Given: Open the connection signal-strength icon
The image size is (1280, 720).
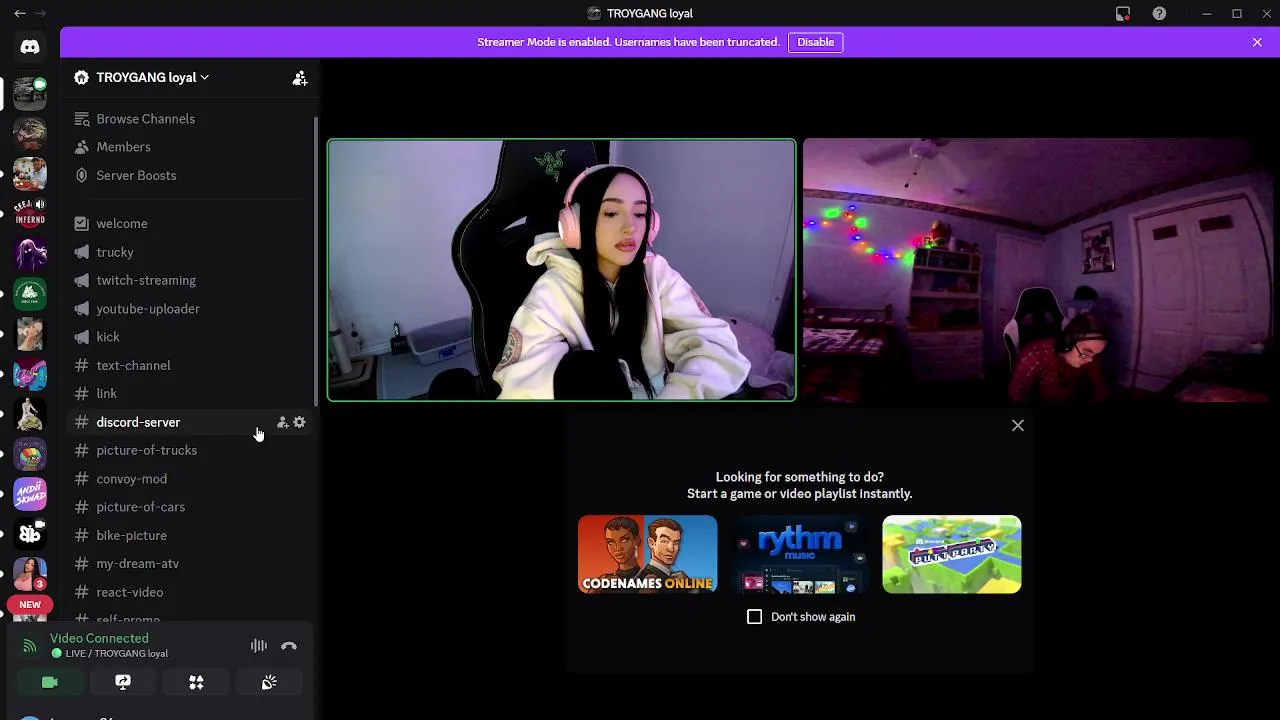Looking at the screenshot, I should [29, 646].
